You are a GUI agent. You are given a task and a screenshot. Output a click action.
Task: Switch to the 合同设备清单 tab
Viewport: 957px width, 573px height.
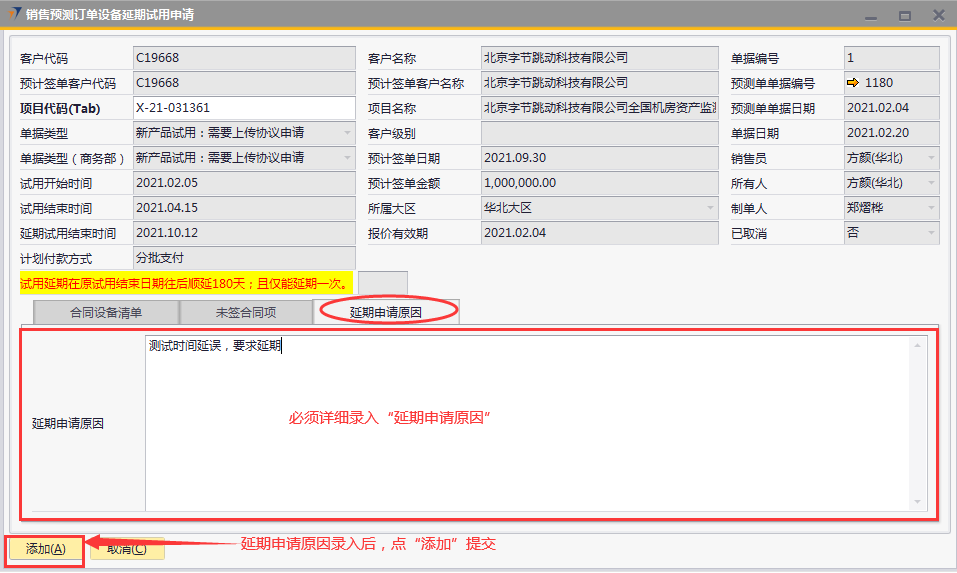106,312
